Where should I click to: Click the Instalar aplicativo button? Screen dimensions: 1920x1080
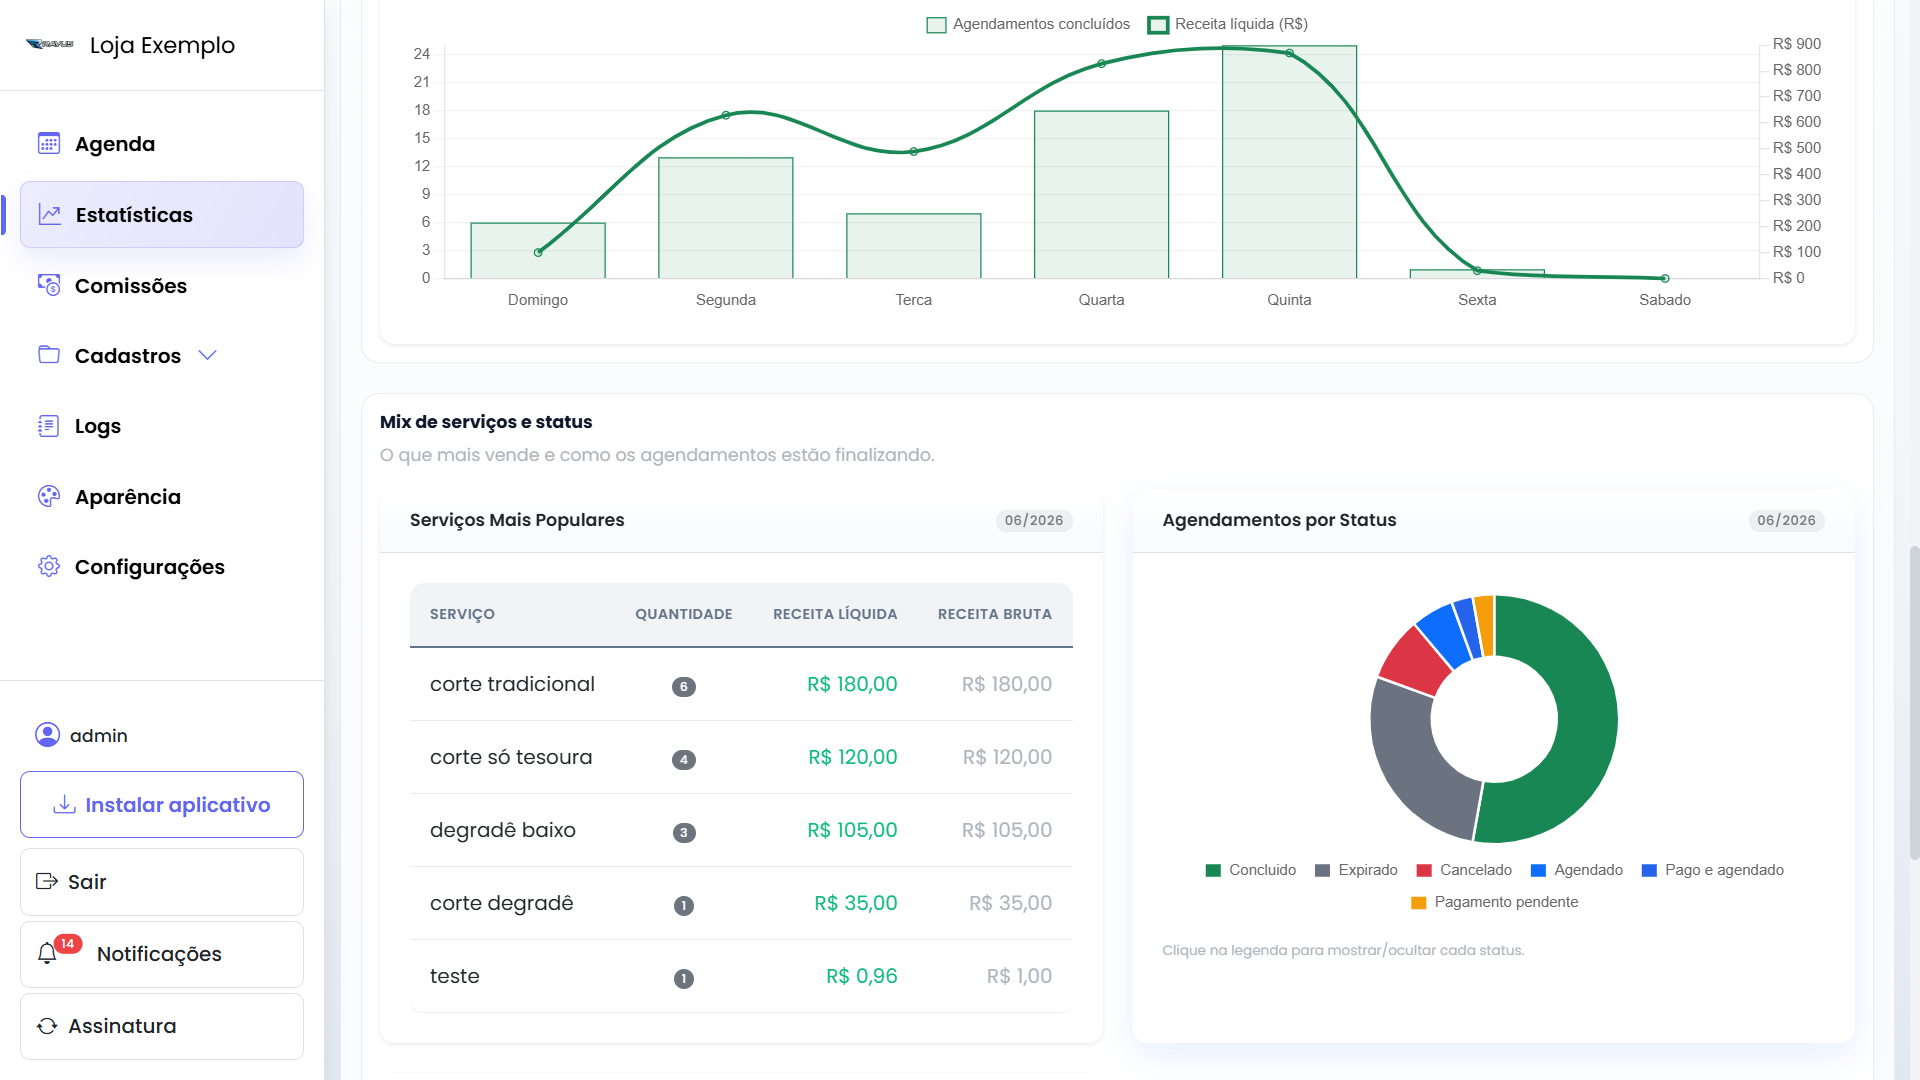(x=162, y=804)
